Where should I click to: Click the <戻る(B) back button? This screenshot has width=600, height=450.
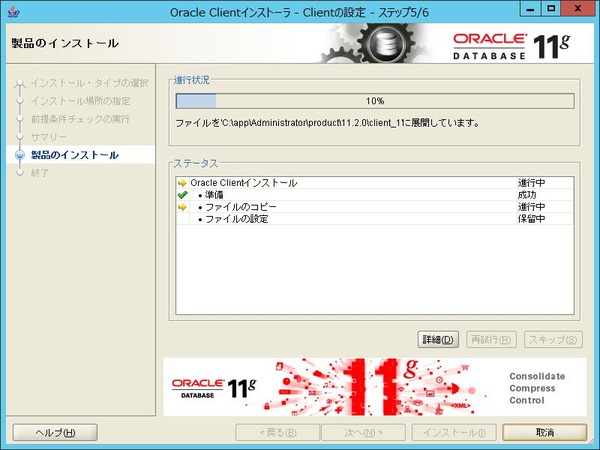coord(277,432)
